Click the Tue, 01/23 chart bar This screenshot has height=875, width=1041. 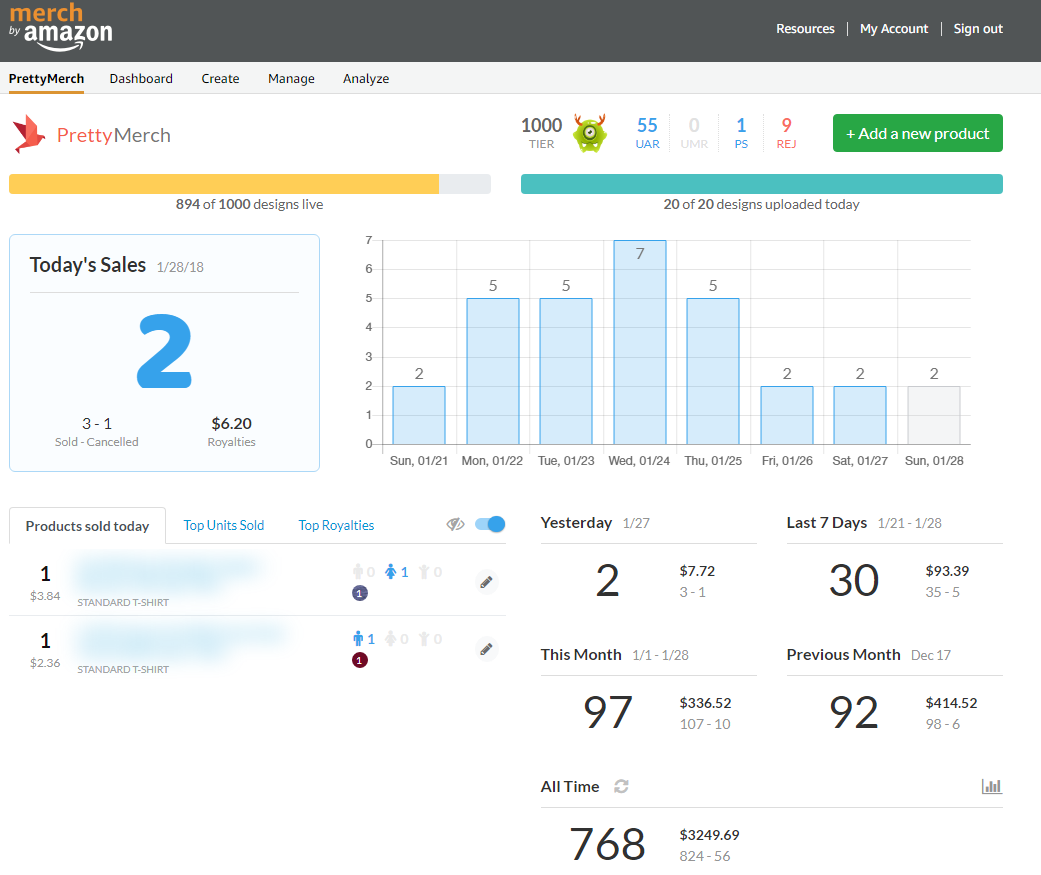[x=566, y=371]
